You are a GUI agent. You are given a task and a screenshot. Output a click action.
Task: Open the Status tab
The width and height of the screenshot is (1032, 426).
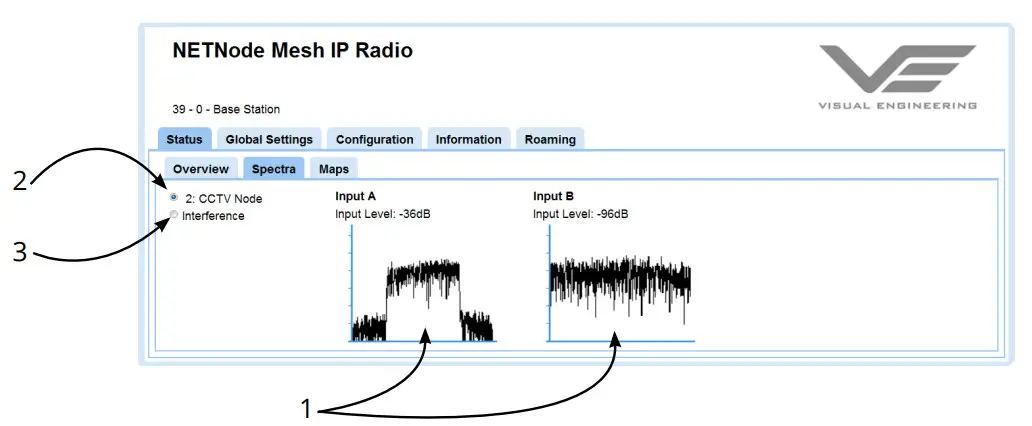[184, 140]
